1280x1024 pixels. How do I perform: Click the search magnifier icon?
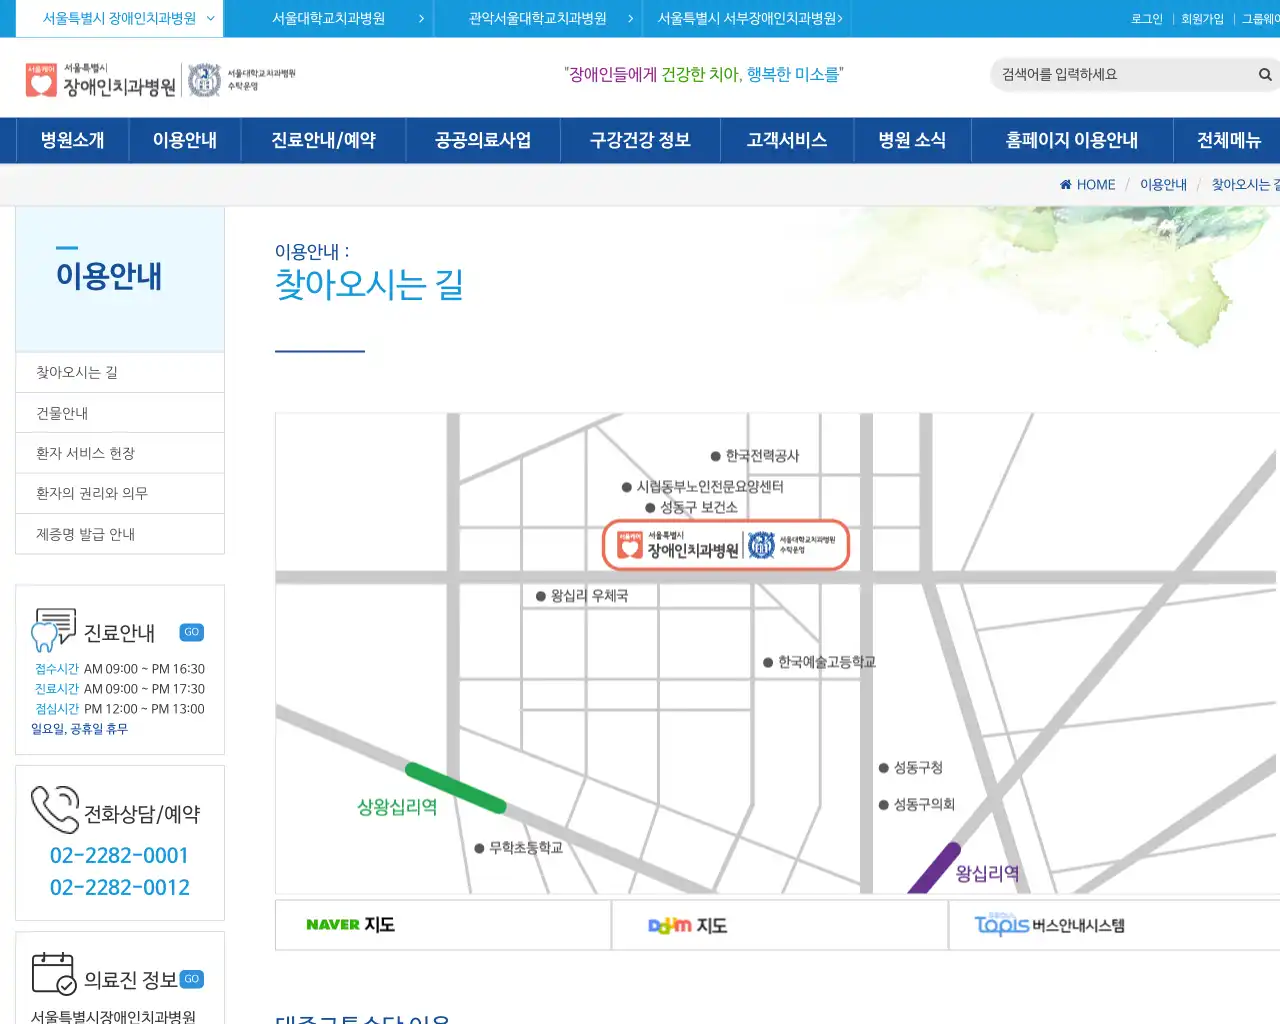pyautogui.click(x=1265, y=74)
